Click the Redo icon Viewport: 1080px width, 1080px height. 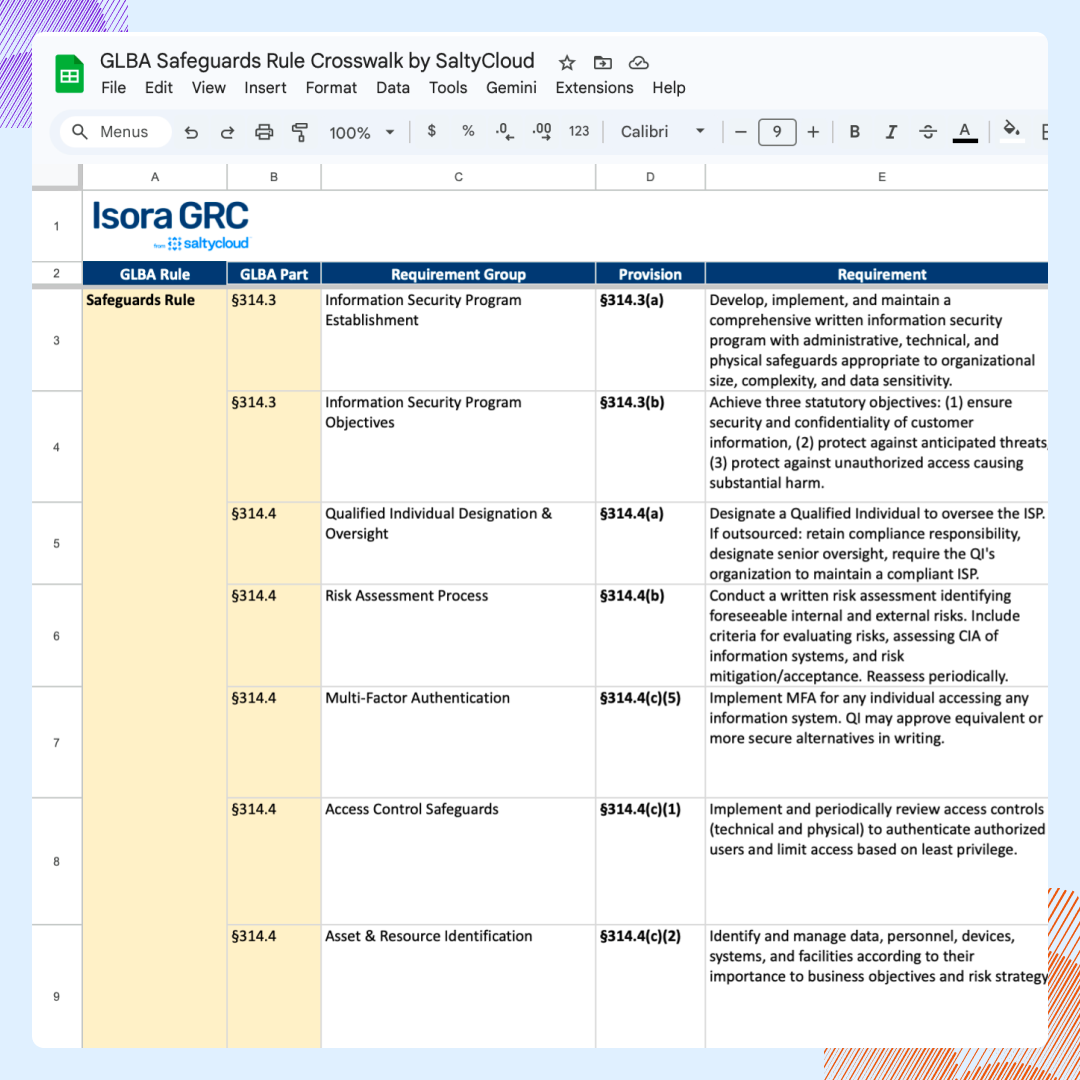pos(227,131)
